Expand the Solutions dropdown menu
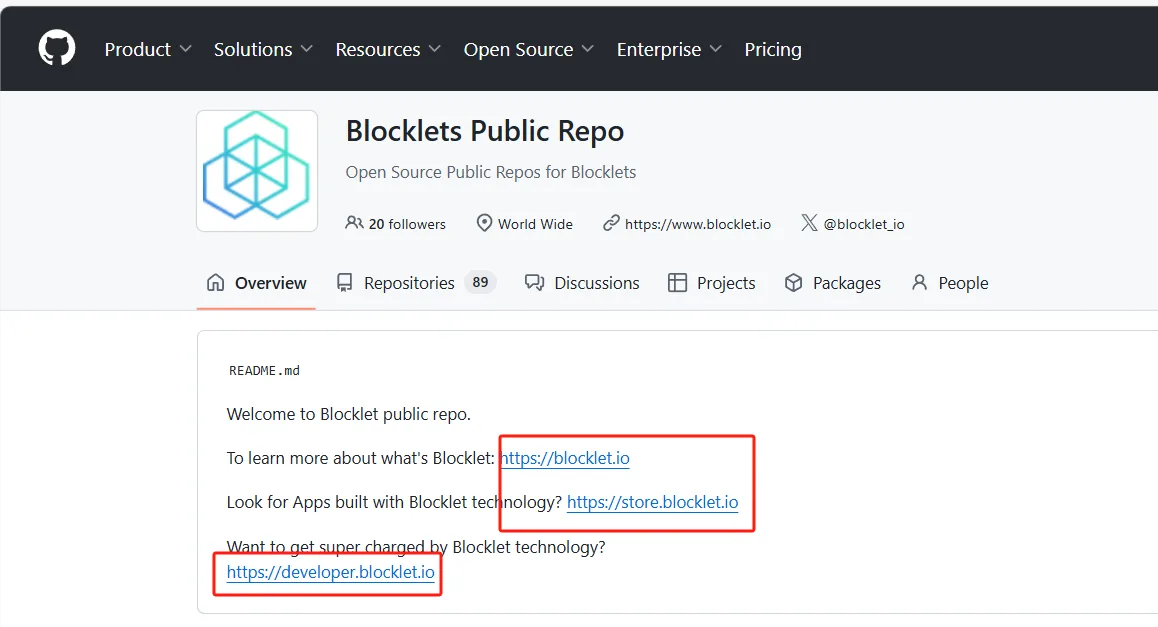The height and width of the screenshot is (627, 1158). point(263,49)
